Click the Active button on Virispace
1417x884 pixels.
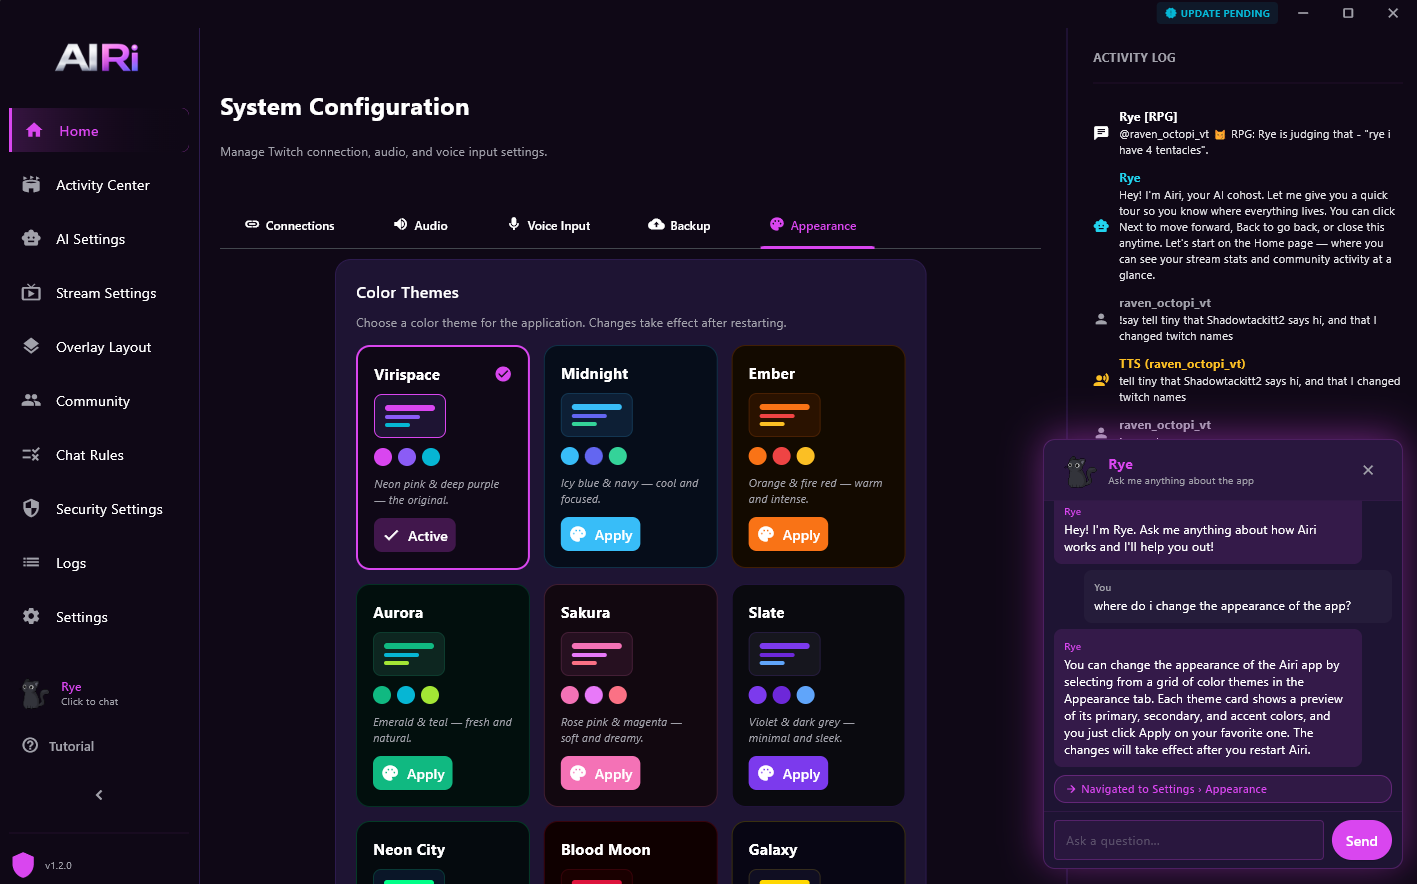click(415, 536)
